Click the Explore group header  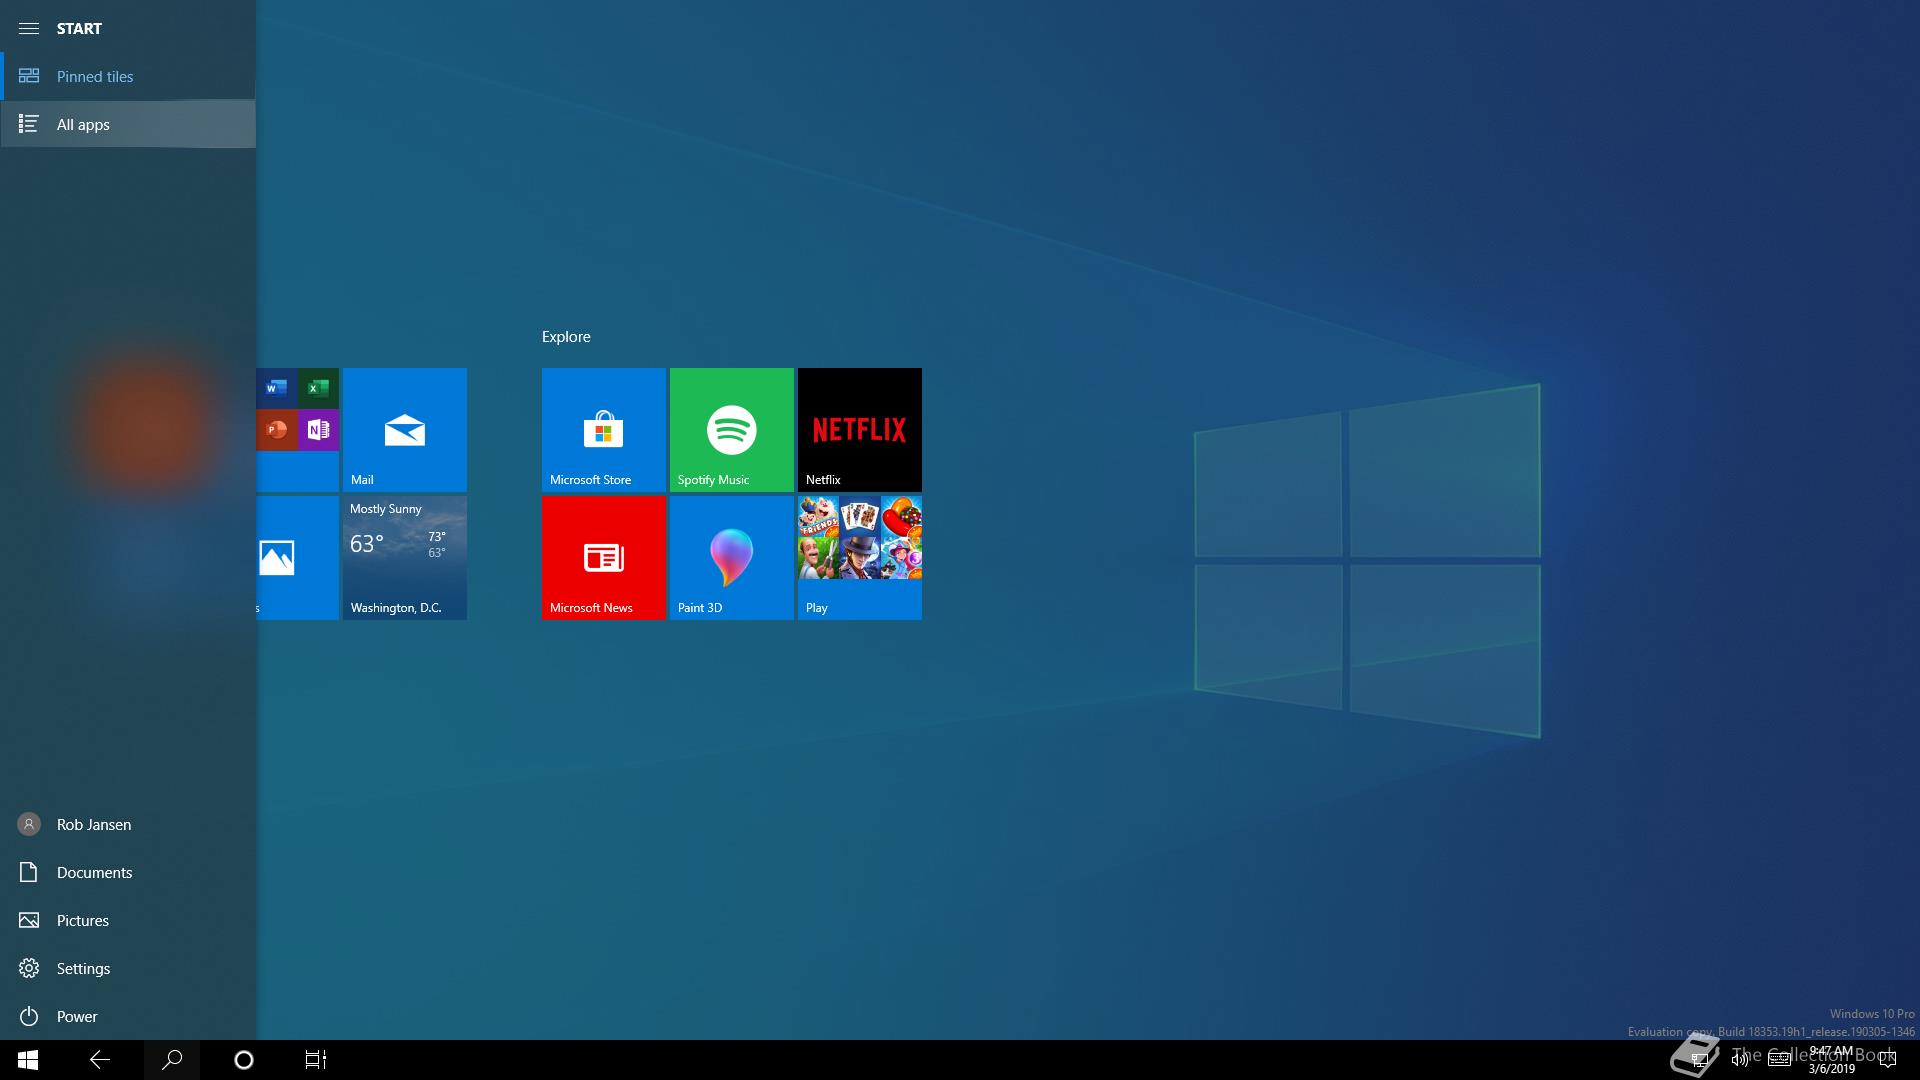(x=566, y=337)
